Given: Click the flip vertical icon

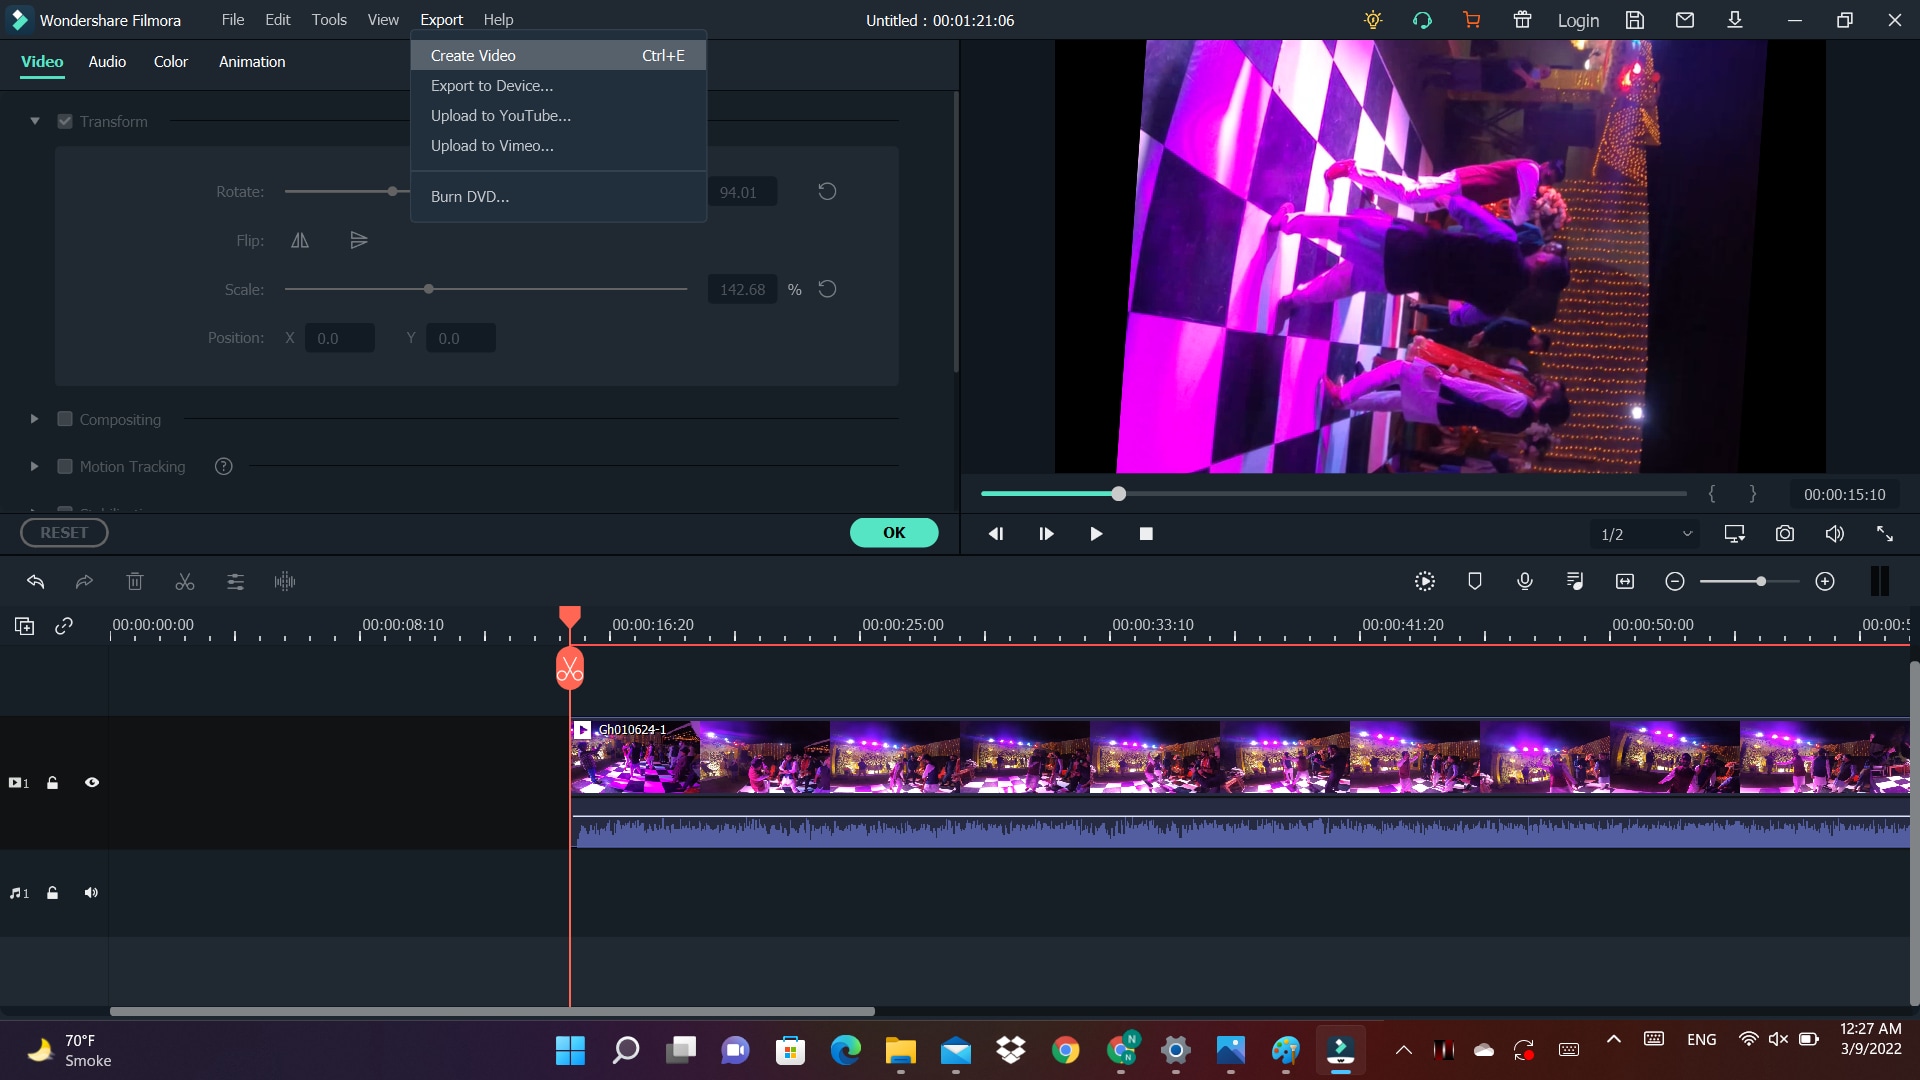Looking at the screenshot, I should [x=359, y=240].
